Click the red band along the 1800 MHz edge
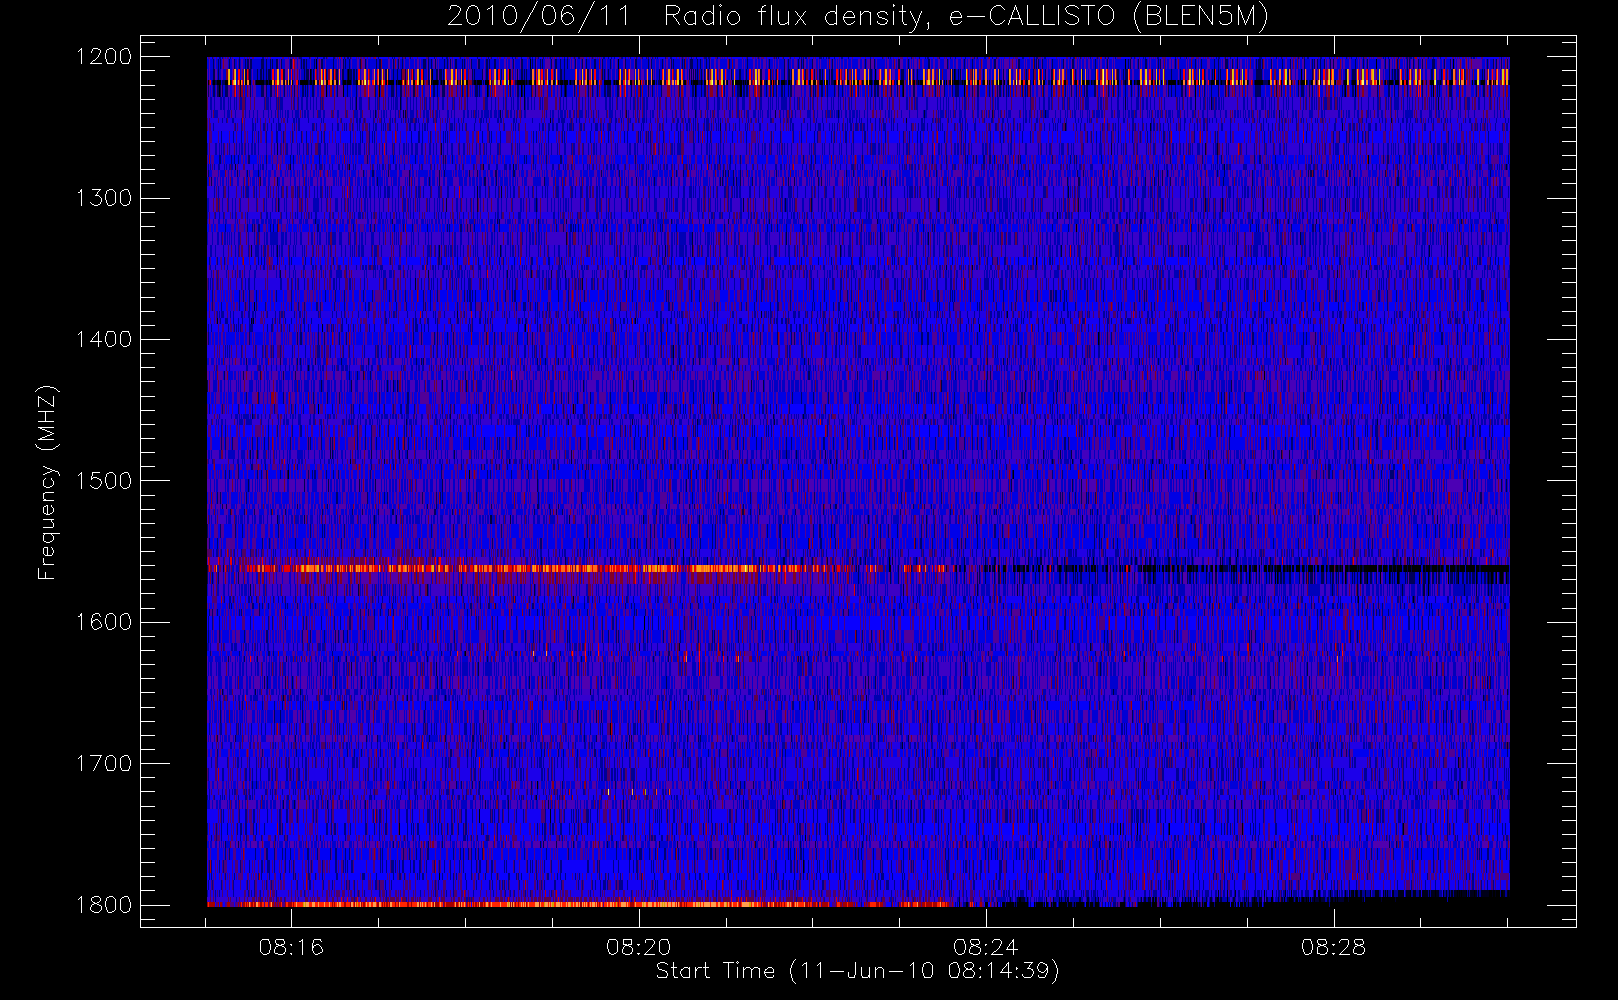Viewport: 1618px width, 1000px height. [x=580, y=904]
